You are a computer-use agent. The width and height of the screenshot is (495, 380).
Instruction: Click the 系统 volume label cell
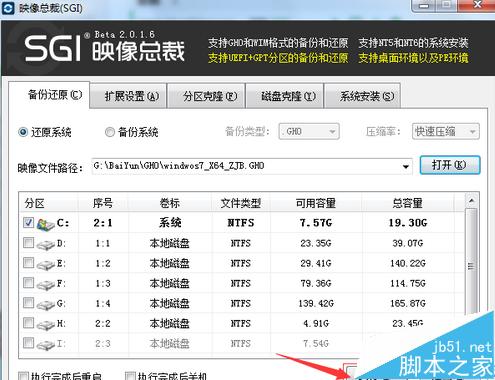click(x=170, y=223)
